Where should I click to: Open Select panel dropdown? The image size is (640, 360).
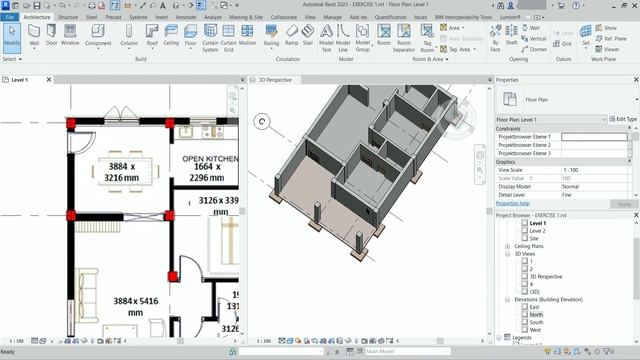(x=12, y=59)
